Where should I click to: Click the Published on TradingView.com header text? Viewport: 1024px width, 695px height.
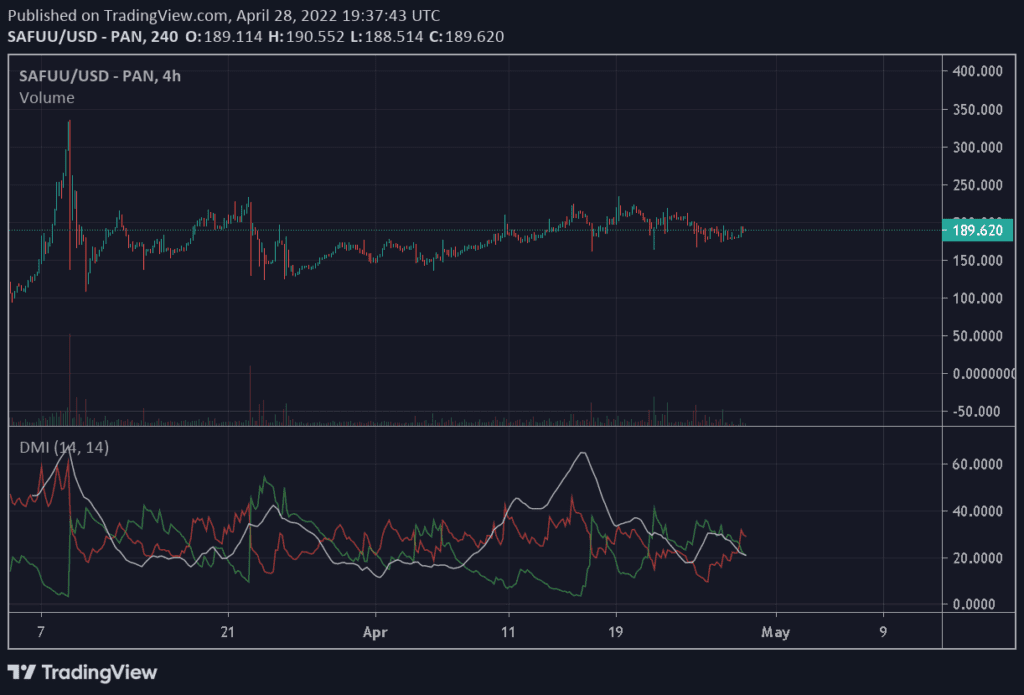coord(118,15)
